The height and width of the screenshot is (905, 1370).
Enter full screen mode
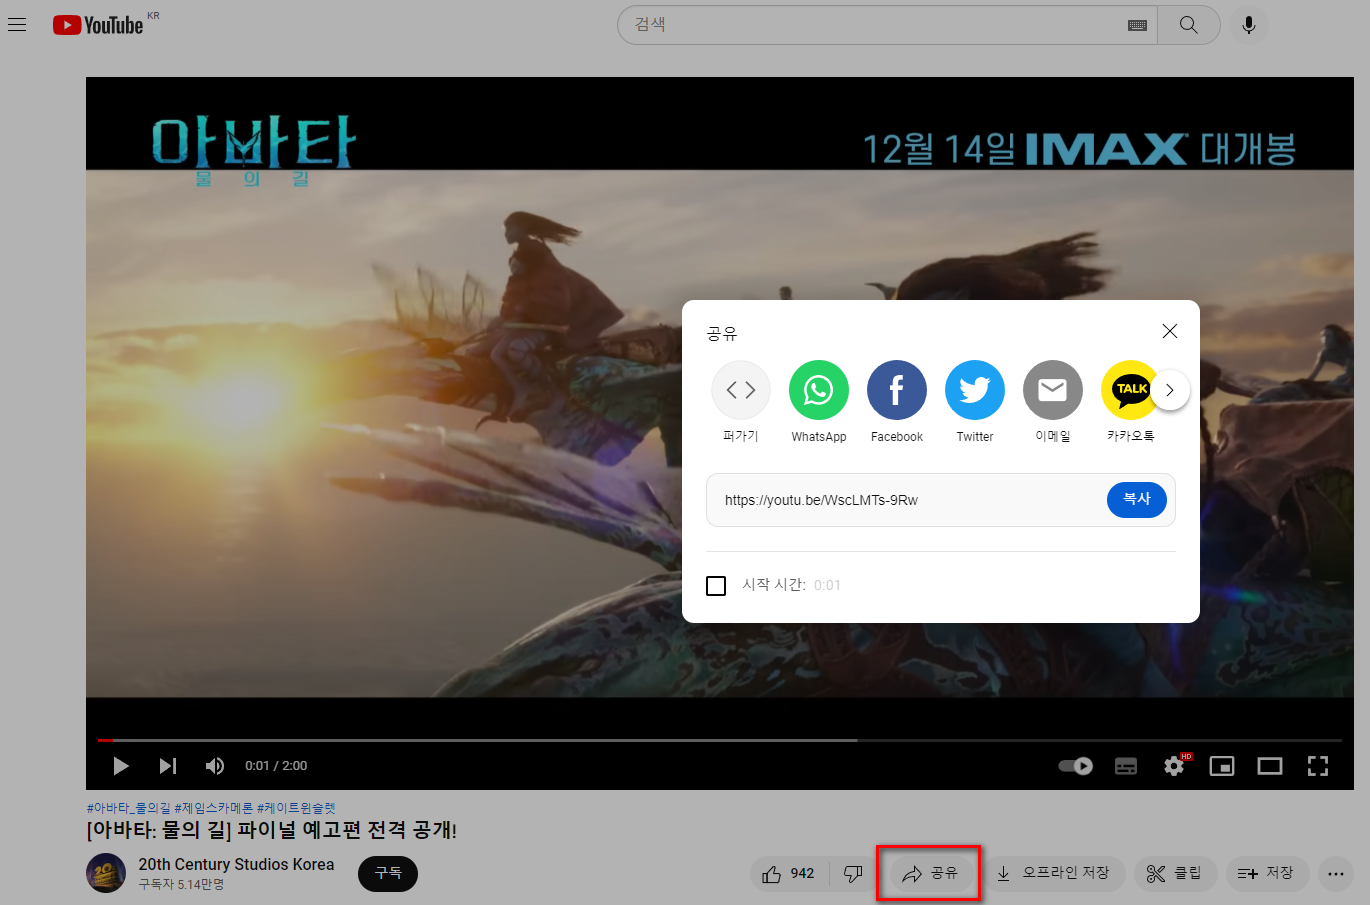point(1318,766)
